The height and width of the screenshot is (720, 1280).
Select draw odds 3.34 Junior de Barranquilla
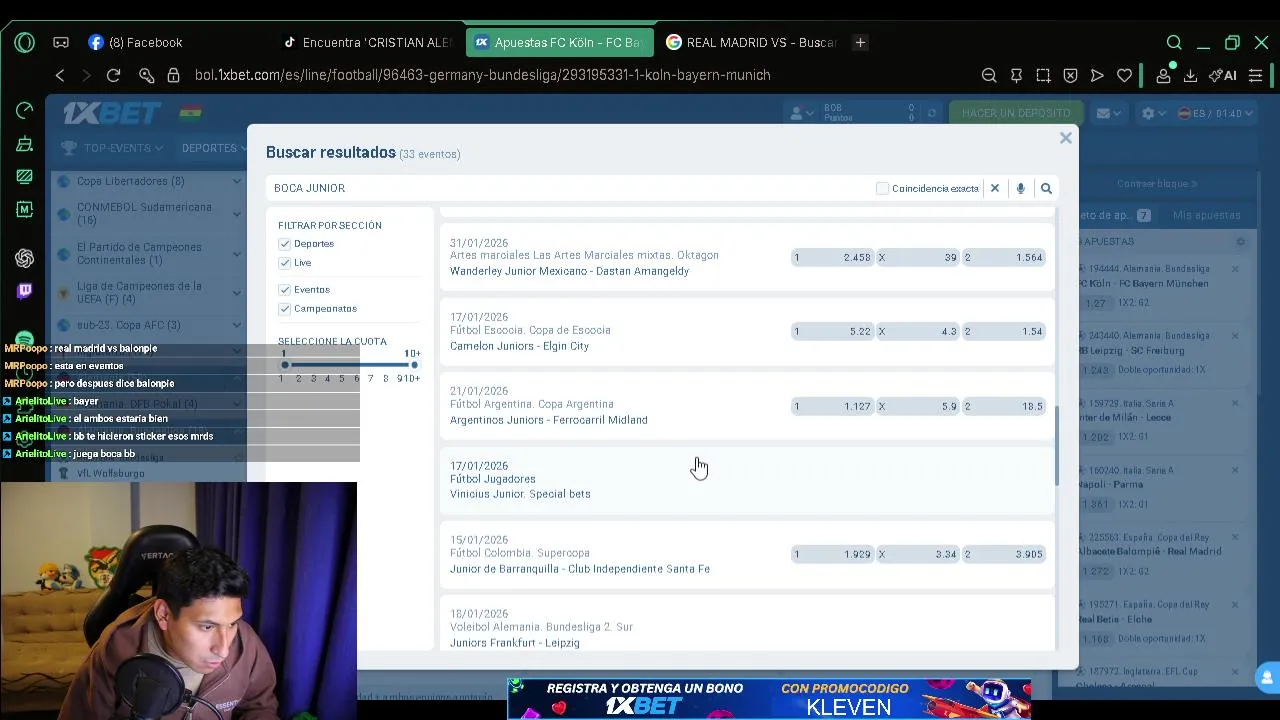click(918, 554)
